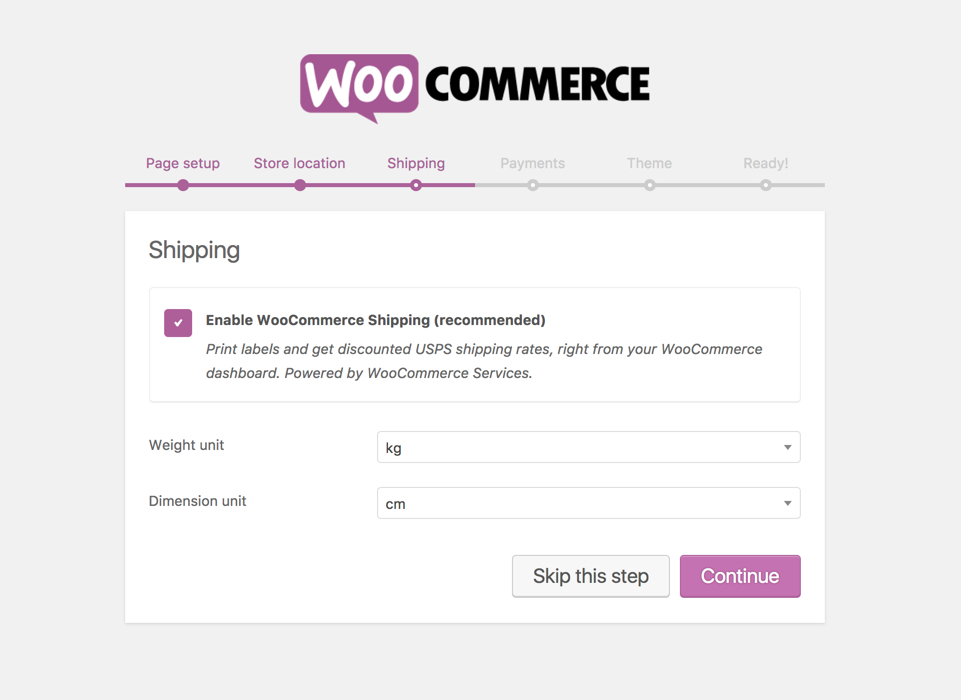Click the Enable WooCommerce Shipping label text
The width and height of the screenshot is (961, 700).
click(376, 320)
